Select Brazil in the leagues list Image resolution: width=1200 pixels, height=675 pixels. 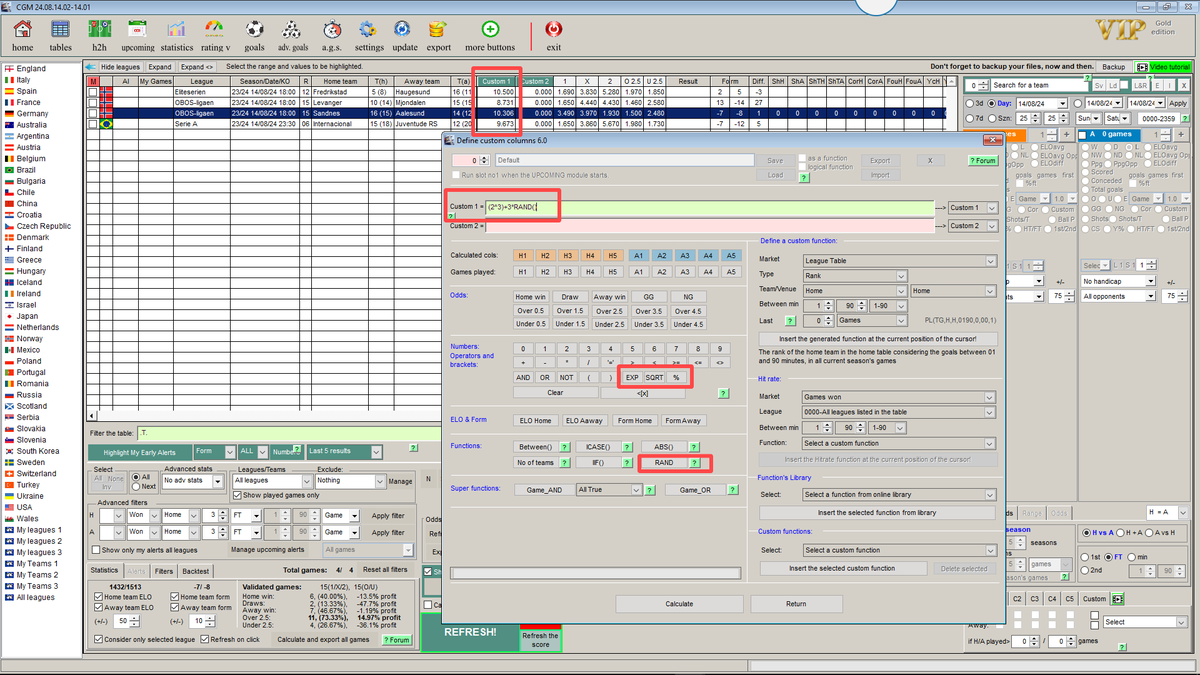coord(25,170)
